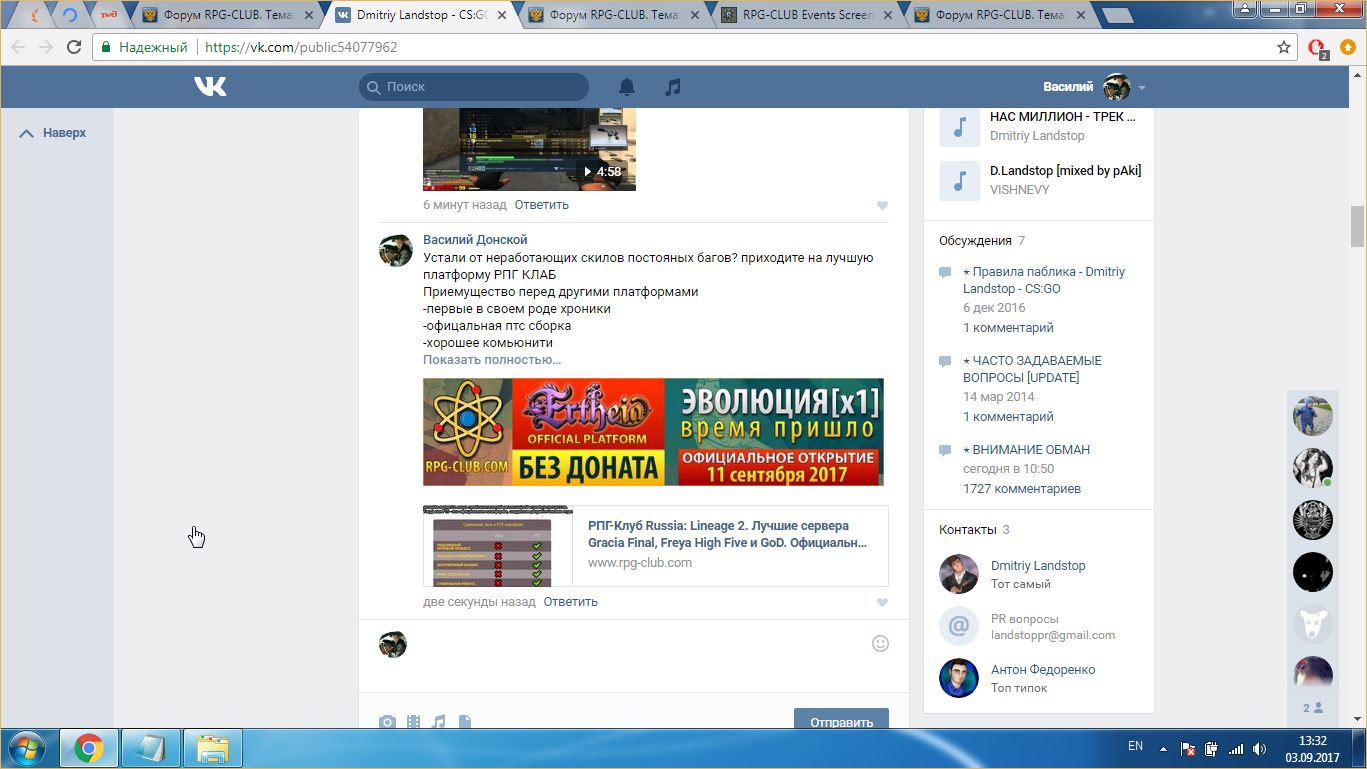Open the VK music player icon
Viewport: 1367px width, 769px height.
(x=673, y=87)
